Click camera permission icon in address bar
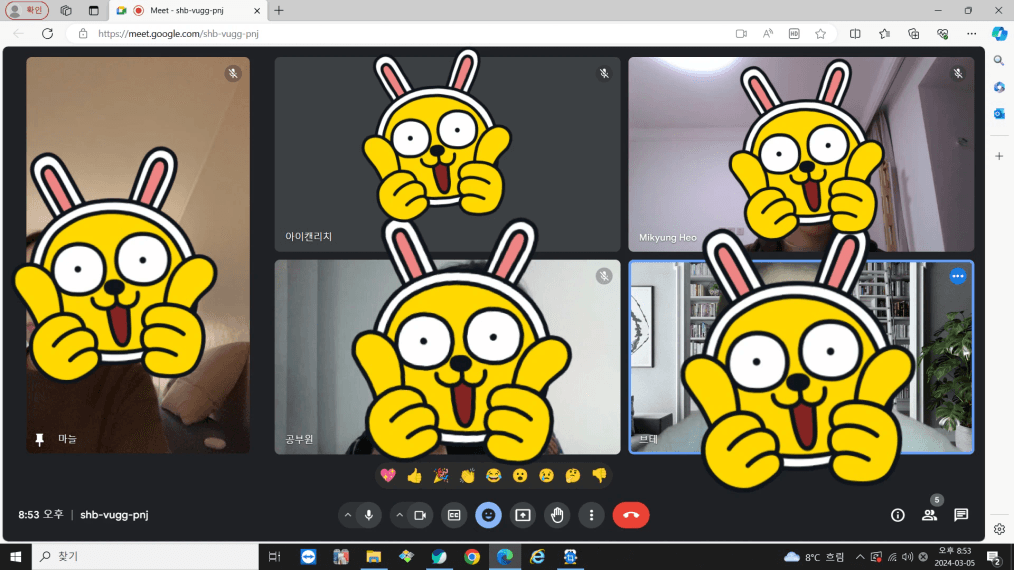 tap(741, 34)
